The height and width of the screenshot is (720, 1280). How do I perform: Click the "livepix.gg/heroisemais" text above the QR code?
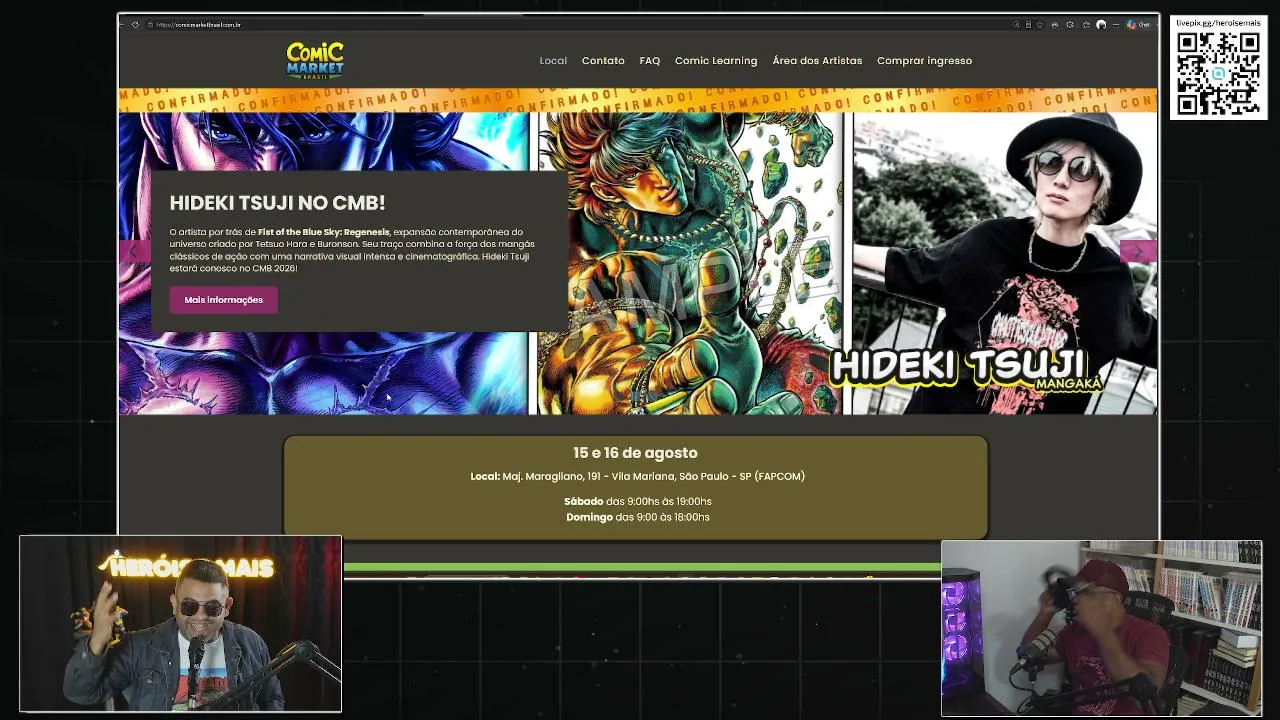coord(1217,22)
